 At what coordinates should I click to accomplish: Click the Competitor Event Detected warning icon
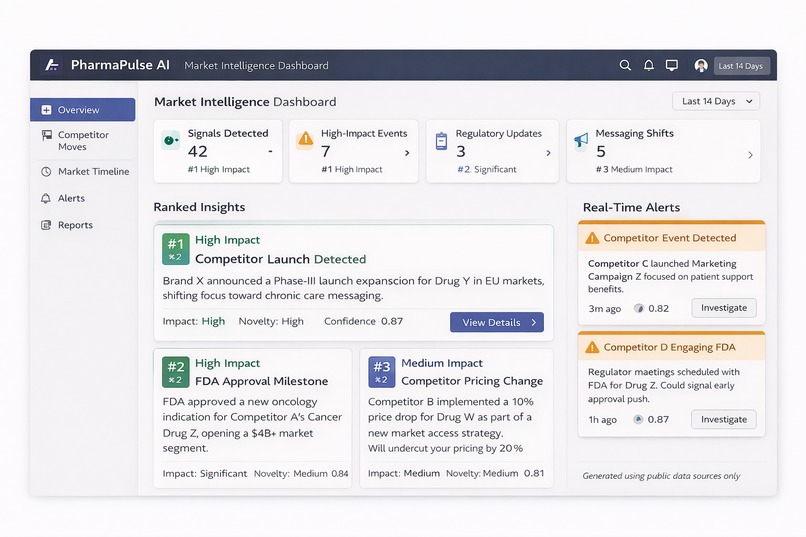[592, 238]
